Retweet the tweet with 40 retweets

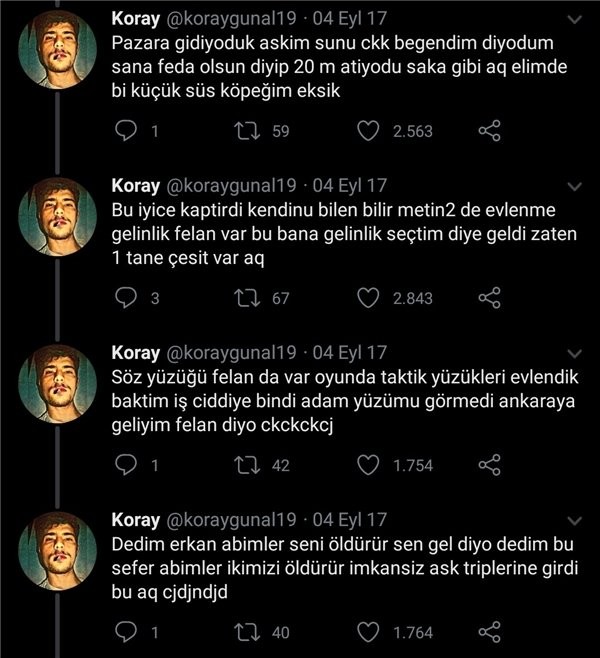pyautogui.click(x=247, y=632)
